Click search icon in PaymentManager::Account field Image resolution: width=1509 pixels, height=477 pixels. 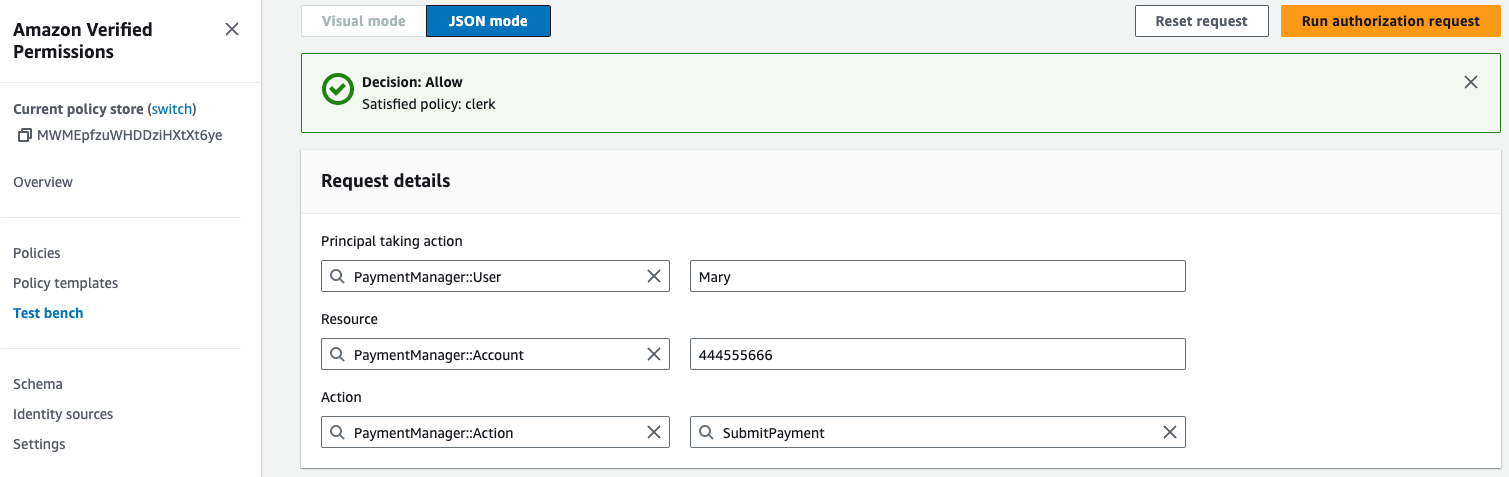click(x=337, y=355)
